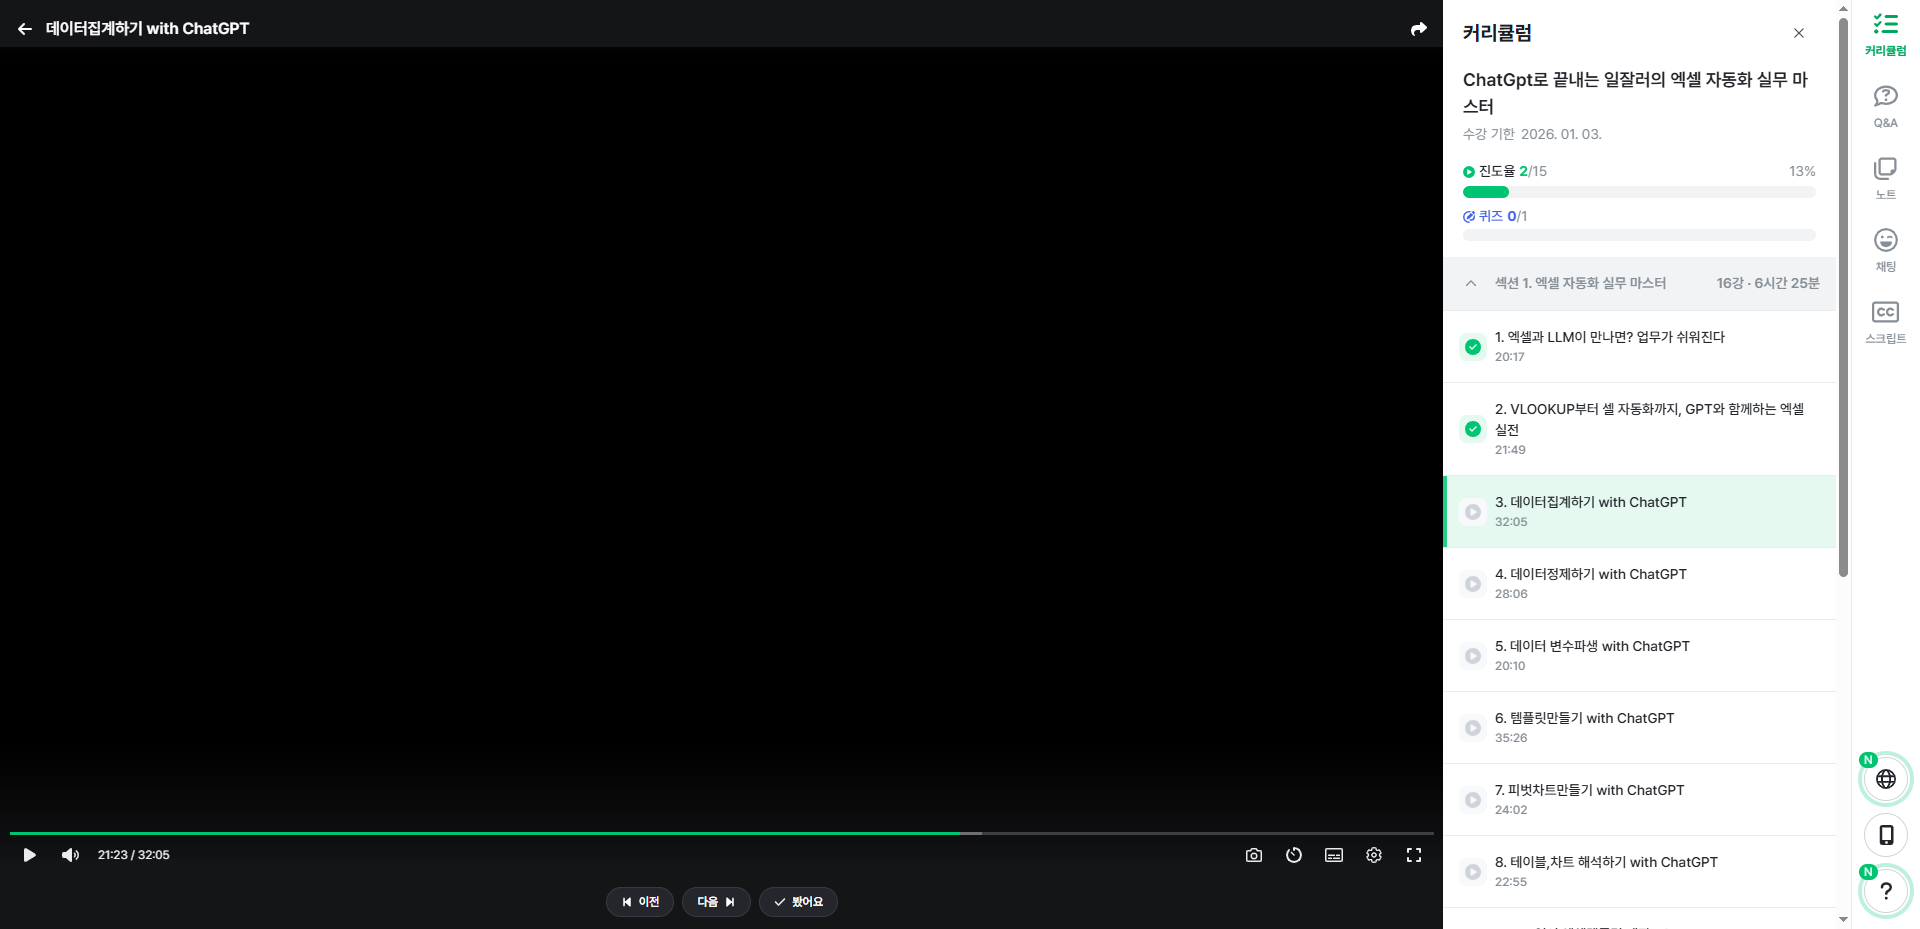This screenshot has height=929, width=1920.
Task: Select the 커리큘럼 sidebar tab
Action: pyautogui.click(x=1885, y=33)
